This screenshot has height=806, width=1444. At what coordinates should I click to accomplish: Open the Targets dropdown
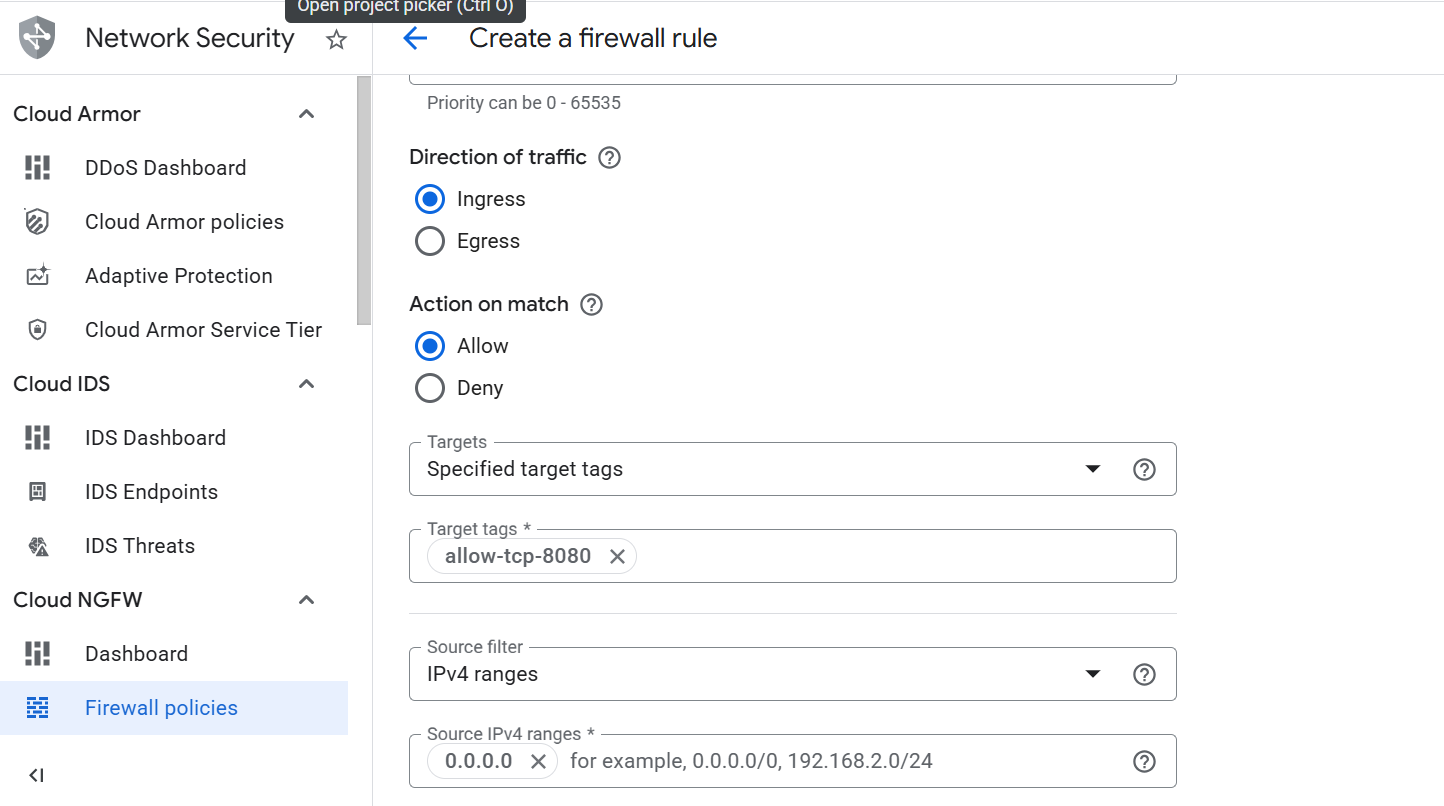(x=1093, y=468)
